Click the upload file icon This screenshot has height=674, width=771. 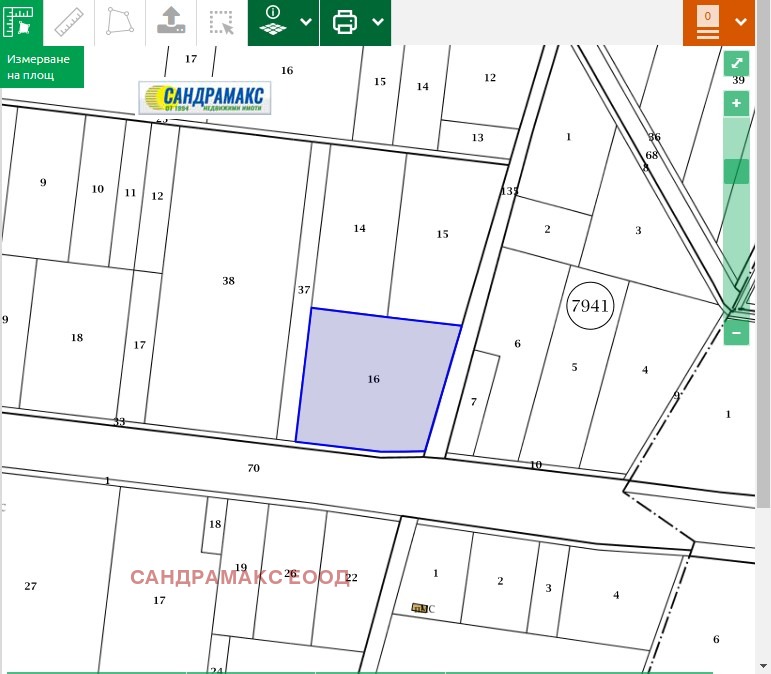(171, 22)
